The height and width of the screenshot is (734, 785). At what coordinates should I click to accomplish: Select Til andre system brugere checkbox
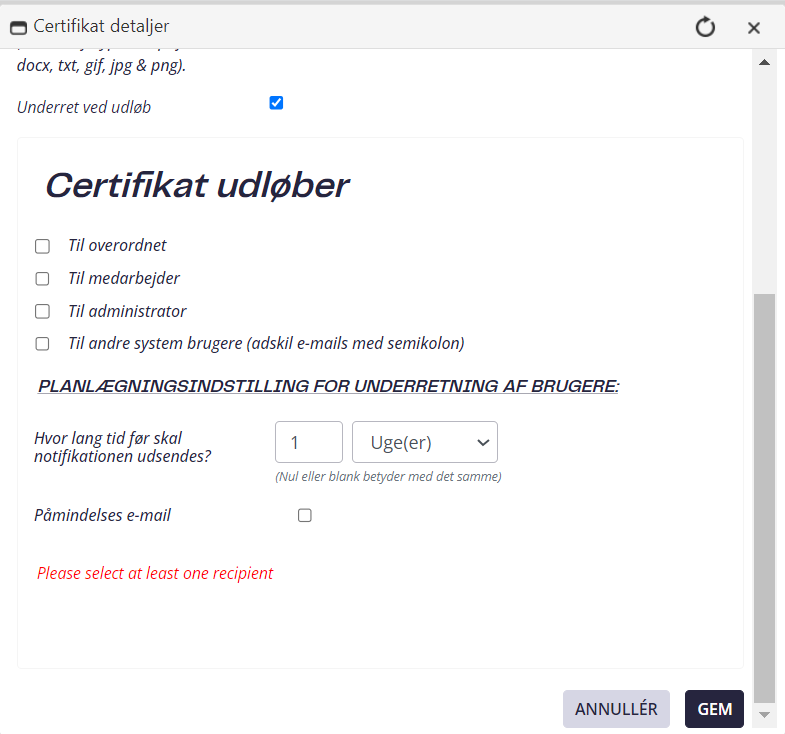tap(43, 344)
